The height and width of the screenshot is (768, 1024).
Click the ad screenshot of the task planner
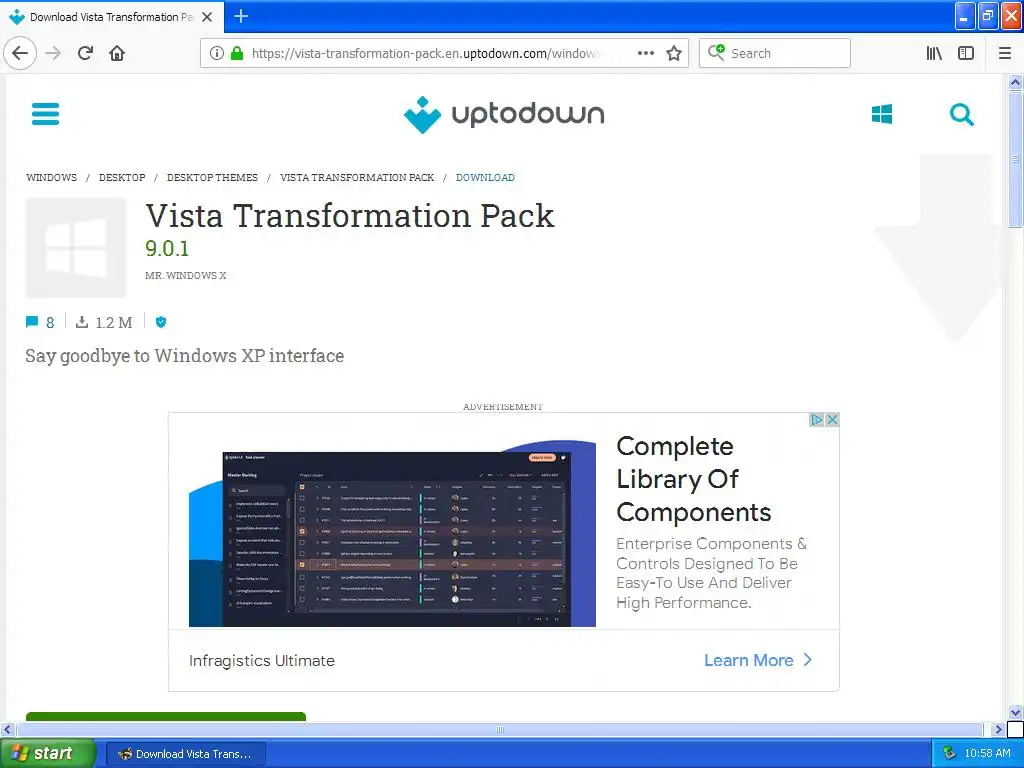392,534
